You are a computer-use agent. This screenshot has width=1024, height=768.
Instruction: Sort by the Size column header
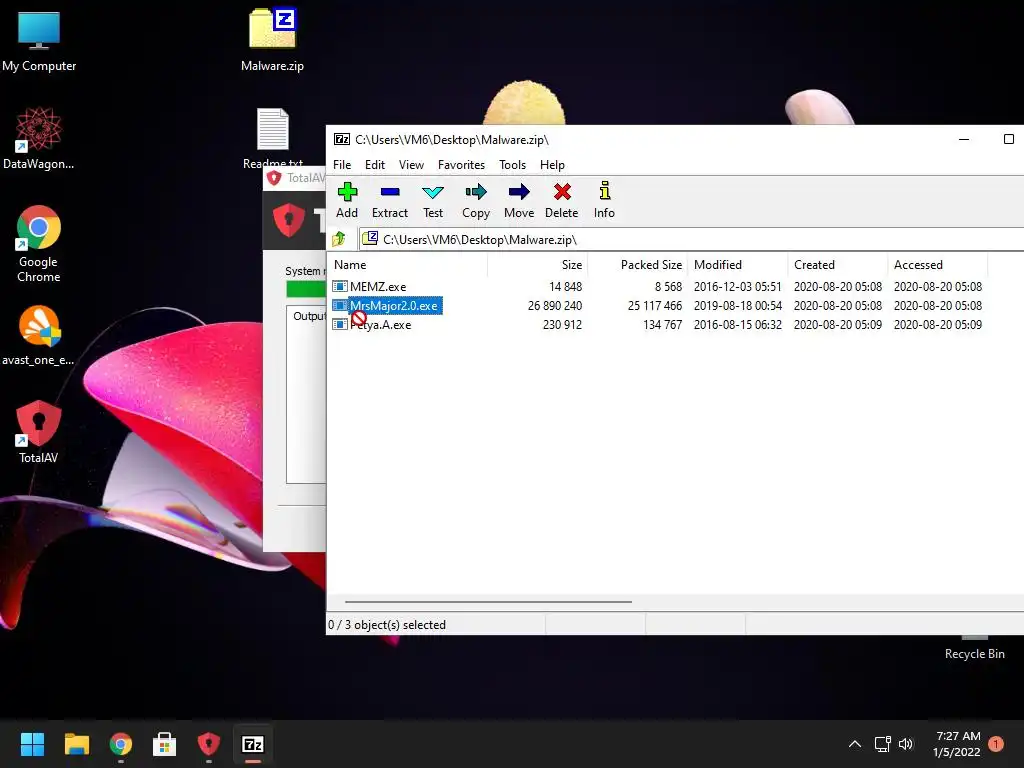[x=538, y=264]
